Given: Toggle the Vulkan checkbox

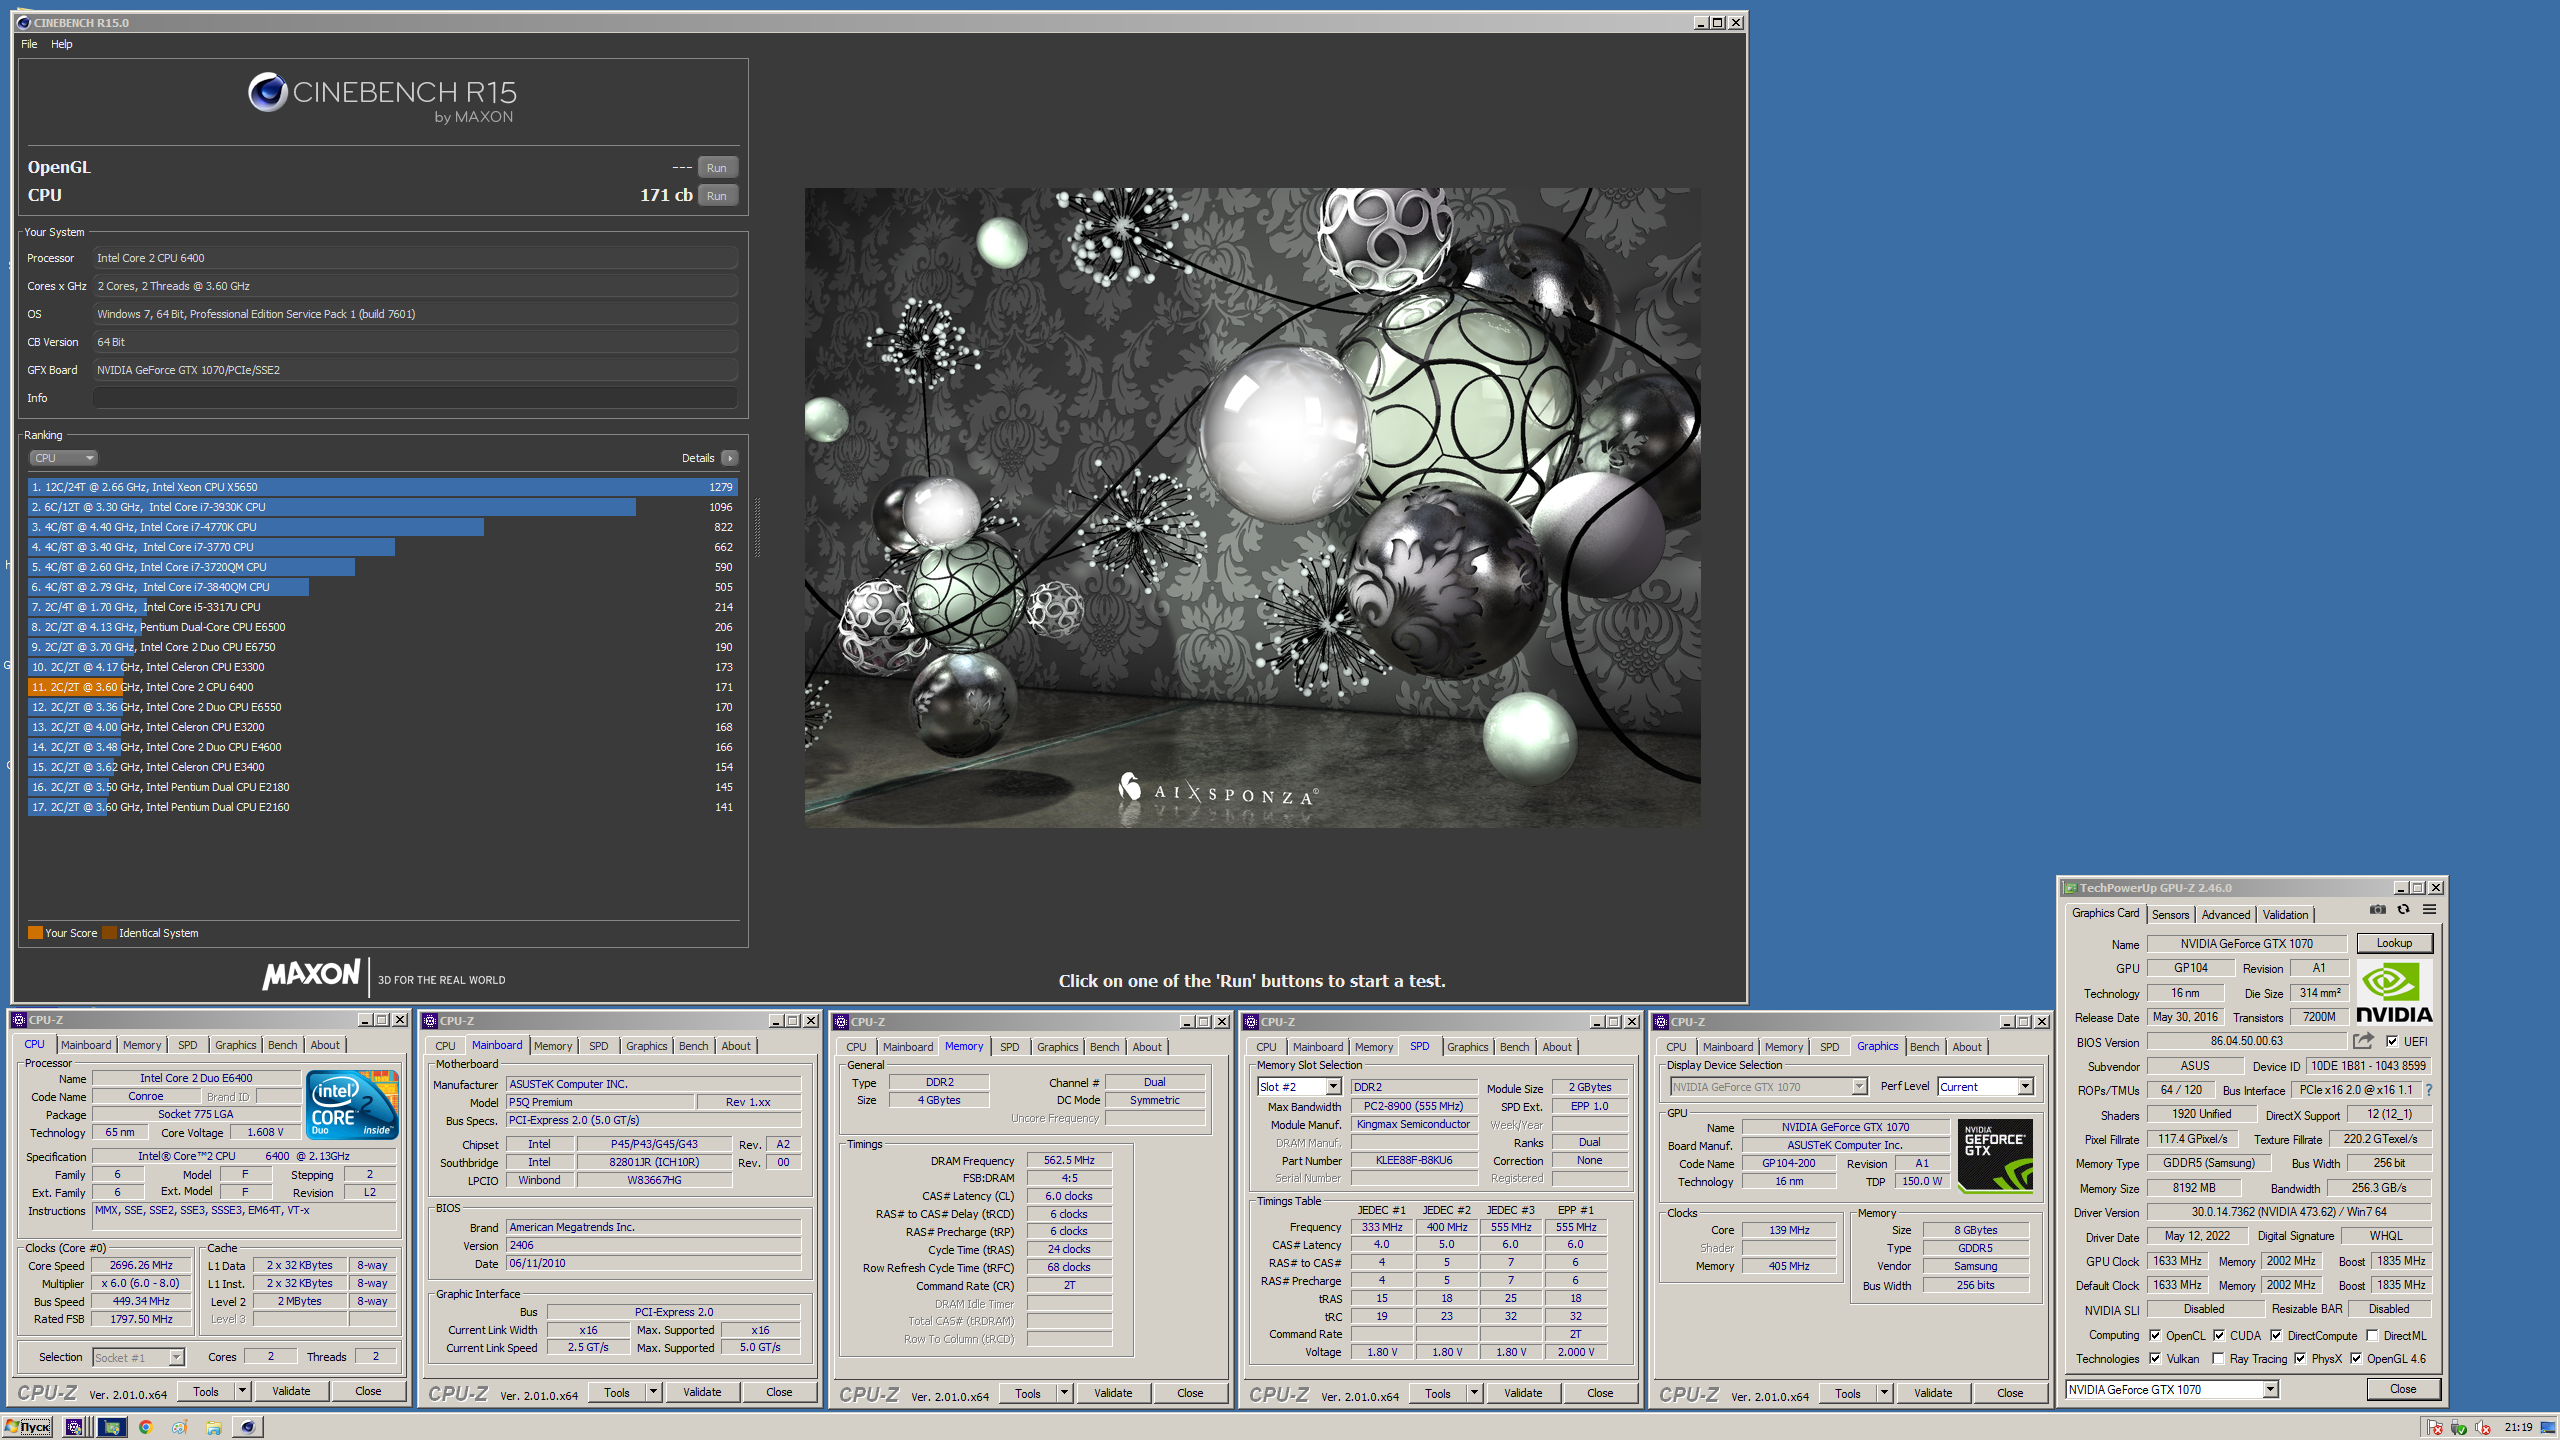Looking at the screenshot, I should pyautogui.click(x=2155, y=1358).
